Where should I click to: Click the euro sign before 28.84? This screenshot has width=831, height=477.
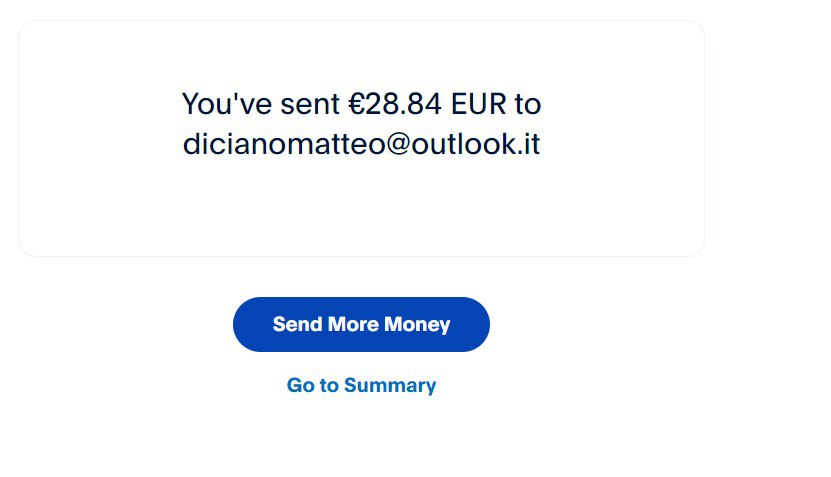tap(356, 104)
